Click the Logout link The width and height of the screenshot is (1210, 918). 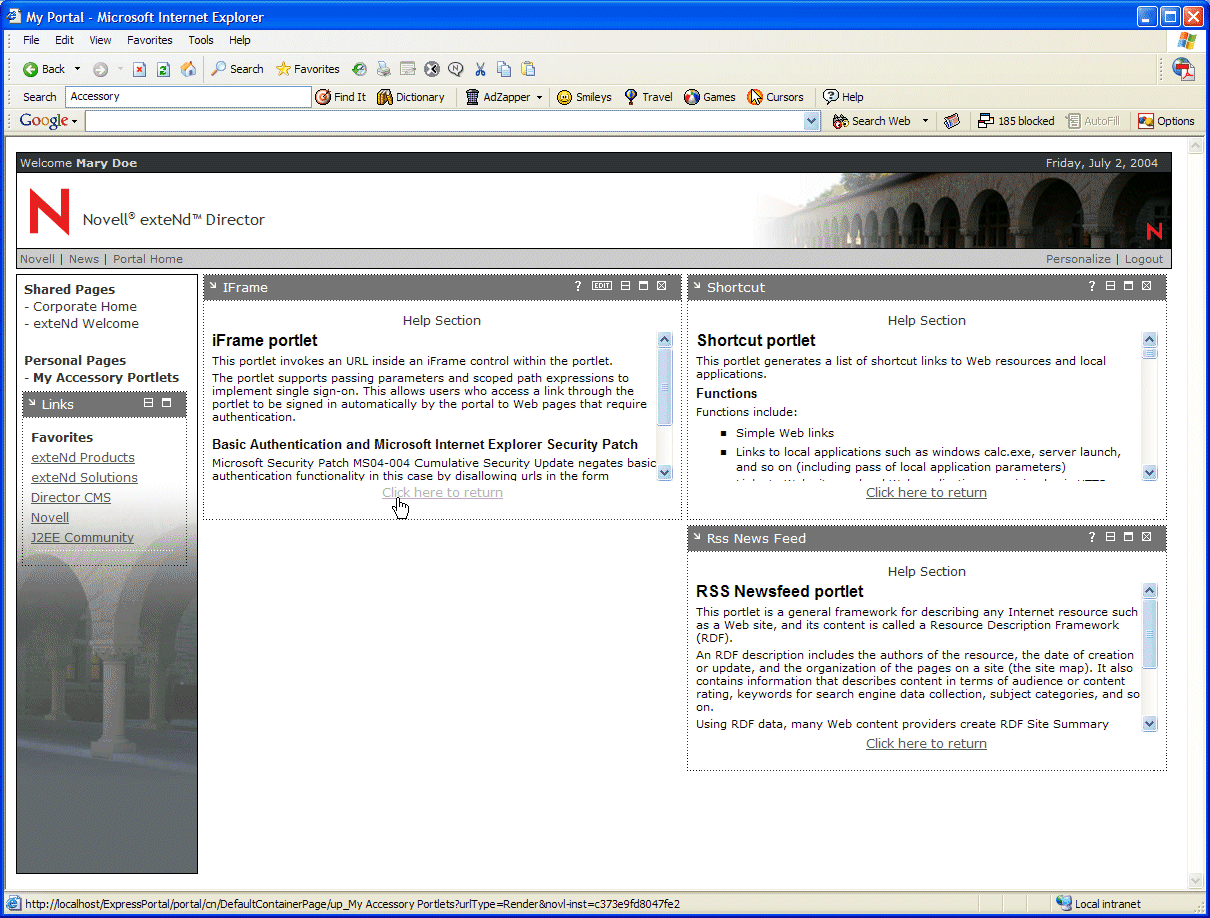pyautogui.click(x=1144, y=259)
